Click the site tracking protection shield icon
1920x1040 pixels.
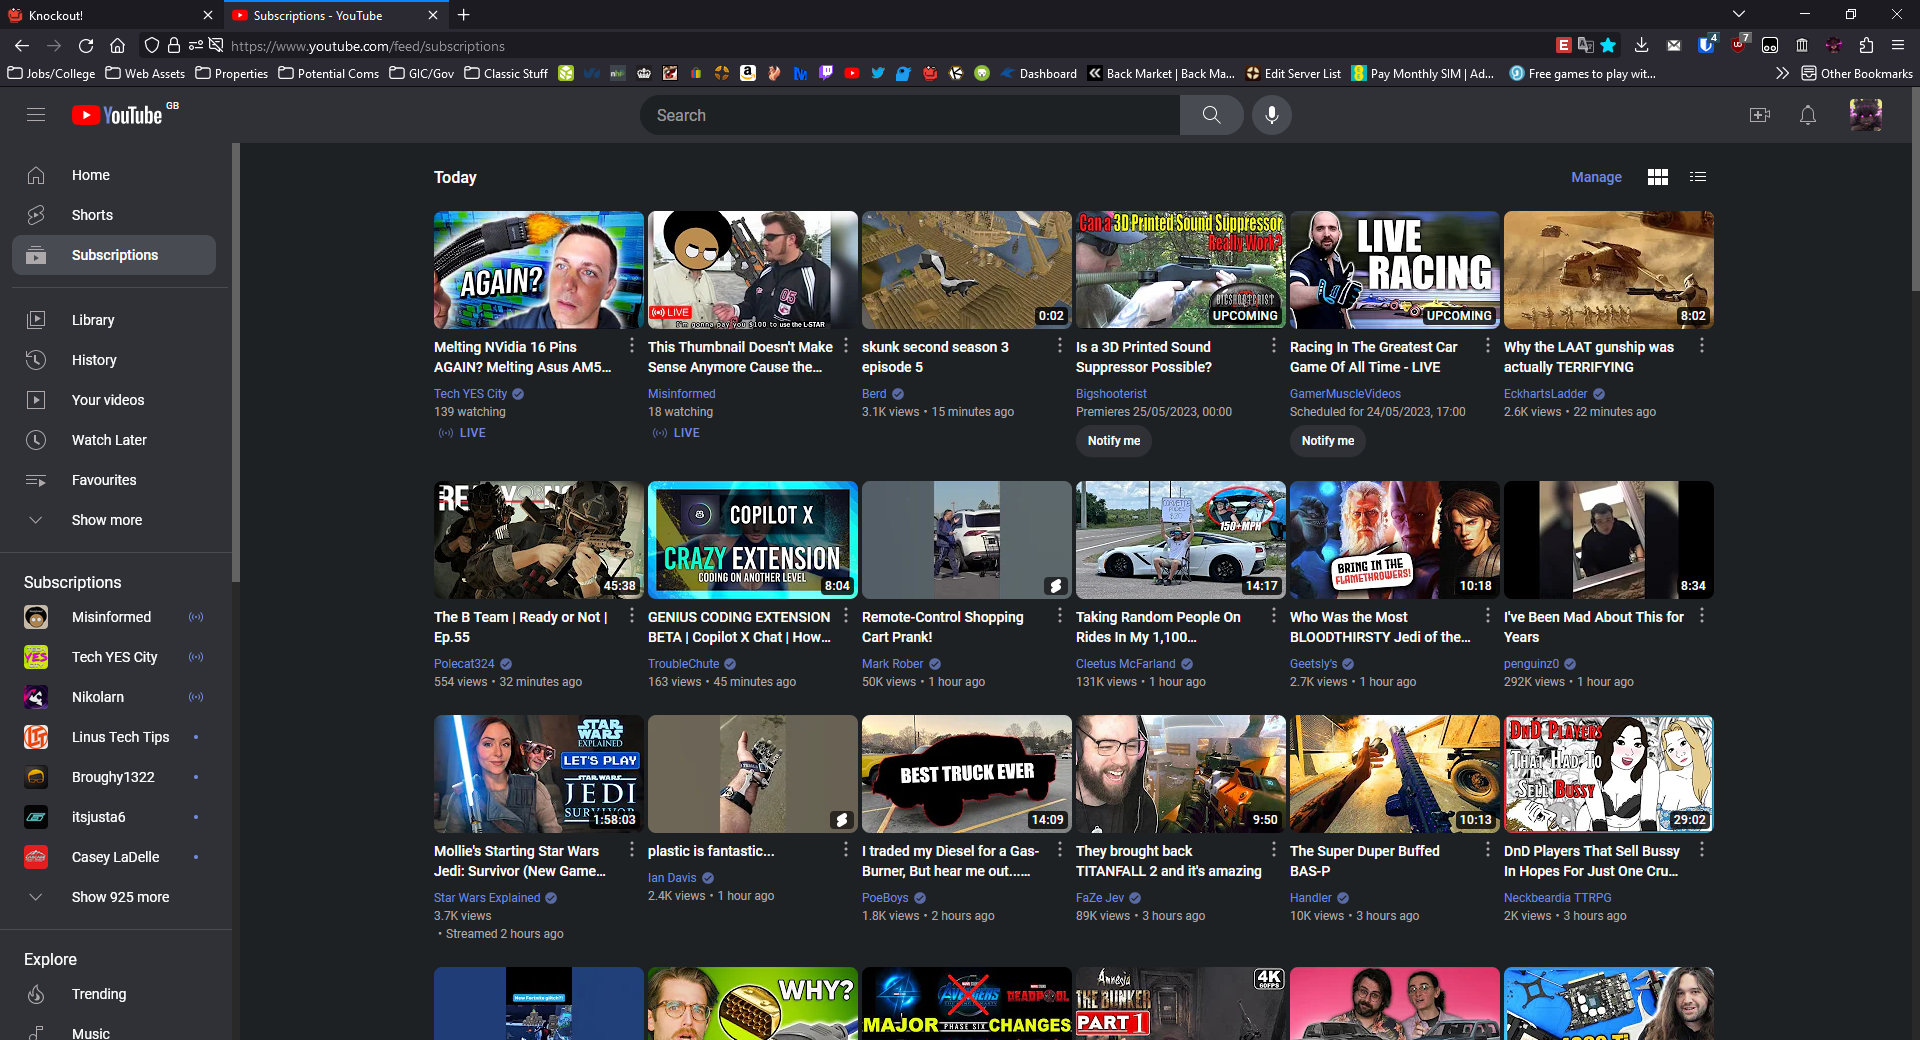tap(152, 46)
